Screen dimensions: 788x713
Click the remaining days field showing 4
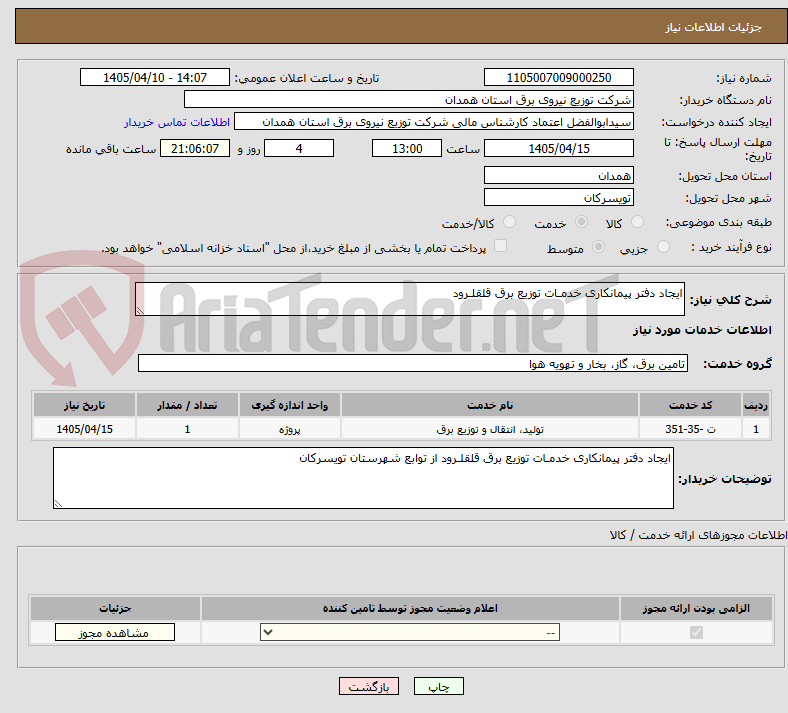pos(299,148)
